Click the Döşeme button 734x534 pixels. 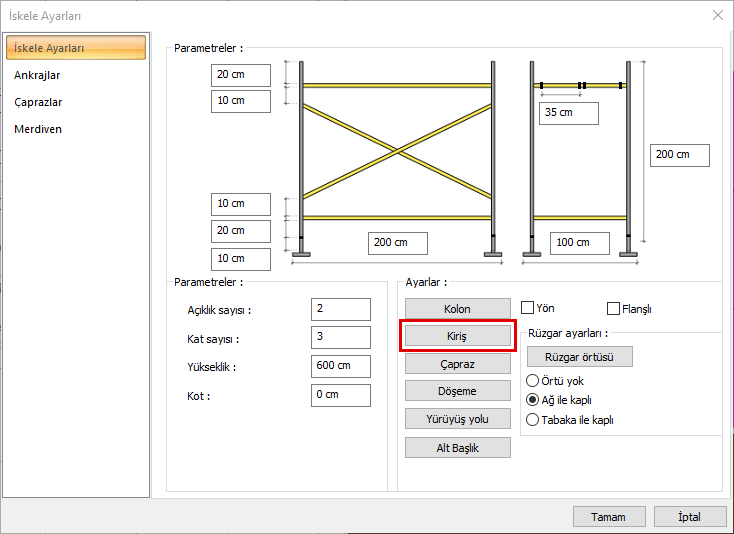[457, 391]
